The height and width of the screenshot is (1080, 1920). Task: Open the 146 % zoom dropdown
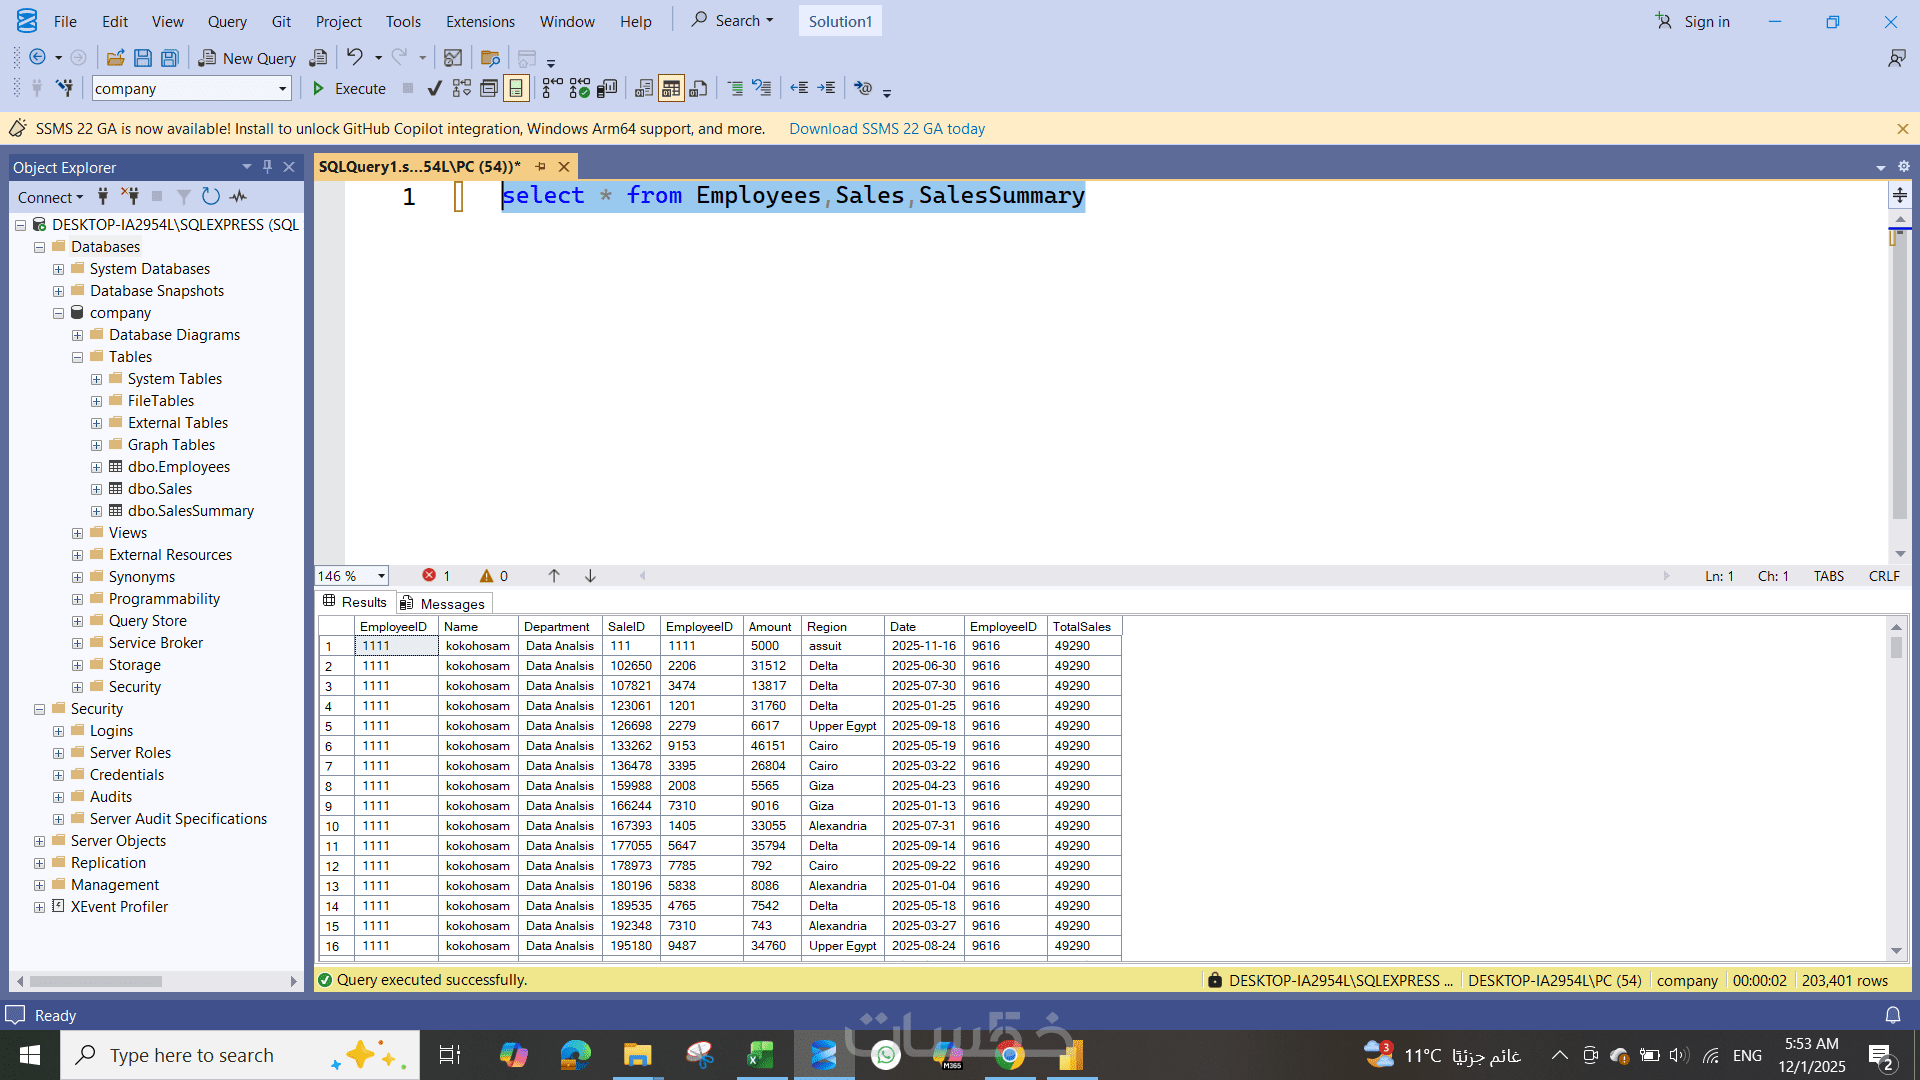(x=381, y=576)
